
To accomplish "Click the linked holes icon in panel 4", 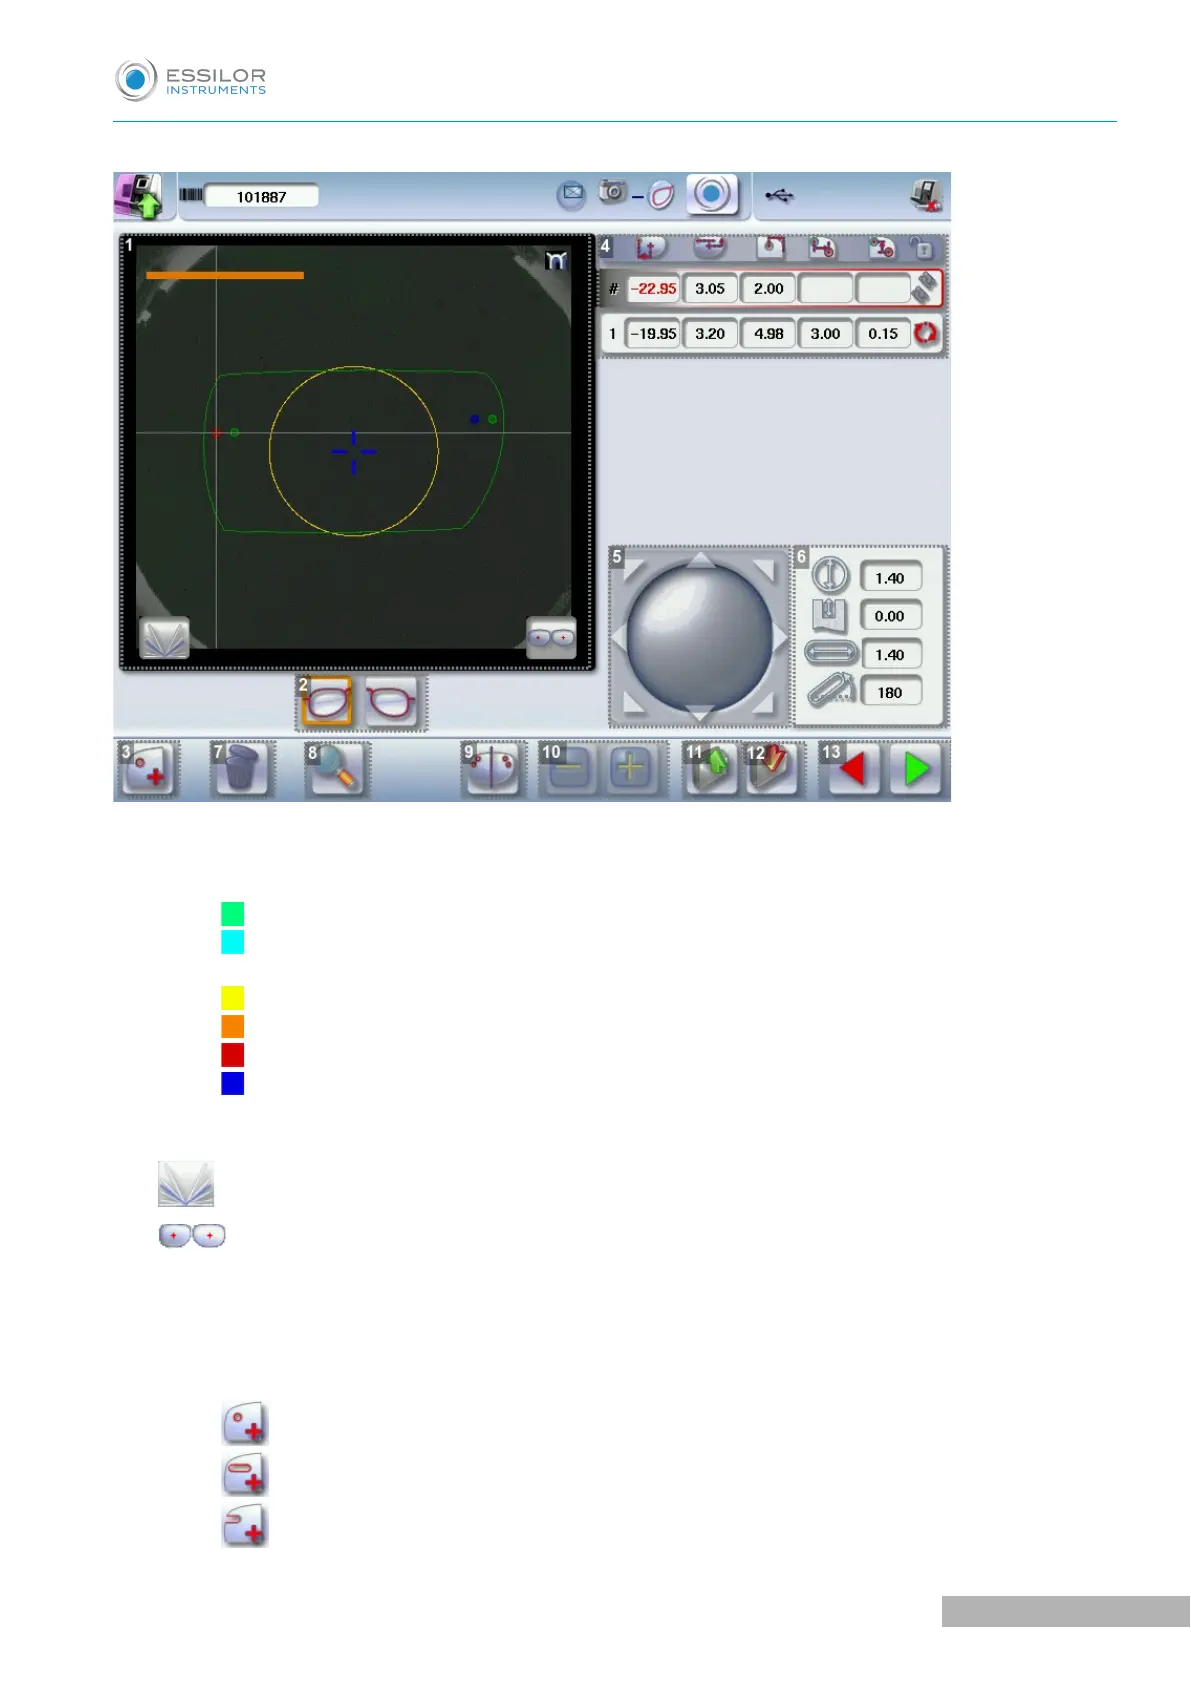I will [x=822, y=247].
